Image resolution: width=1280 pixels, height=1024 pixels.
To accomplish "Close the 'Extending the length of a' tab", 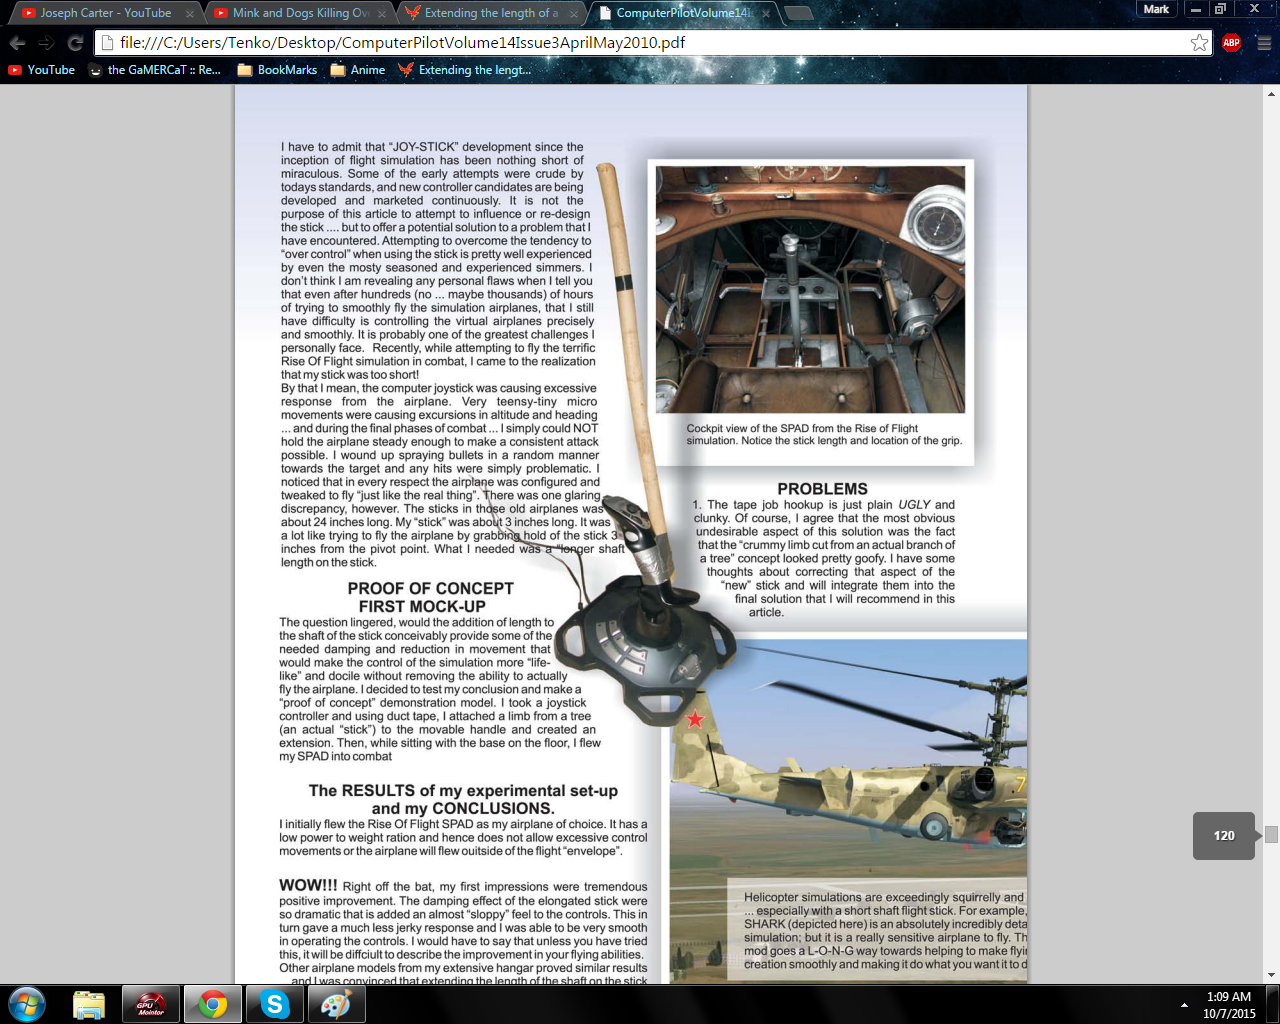I will click(574, 13).
